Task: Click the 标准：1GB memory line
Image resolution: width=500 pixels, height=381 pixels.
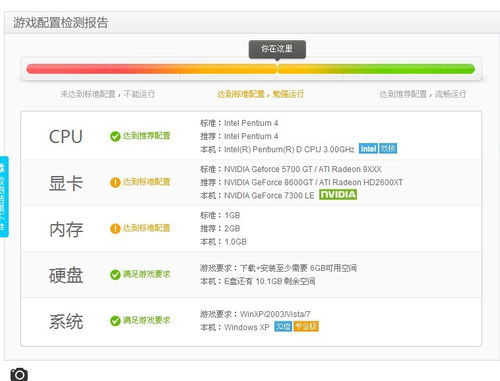Action: click(220, 215)
